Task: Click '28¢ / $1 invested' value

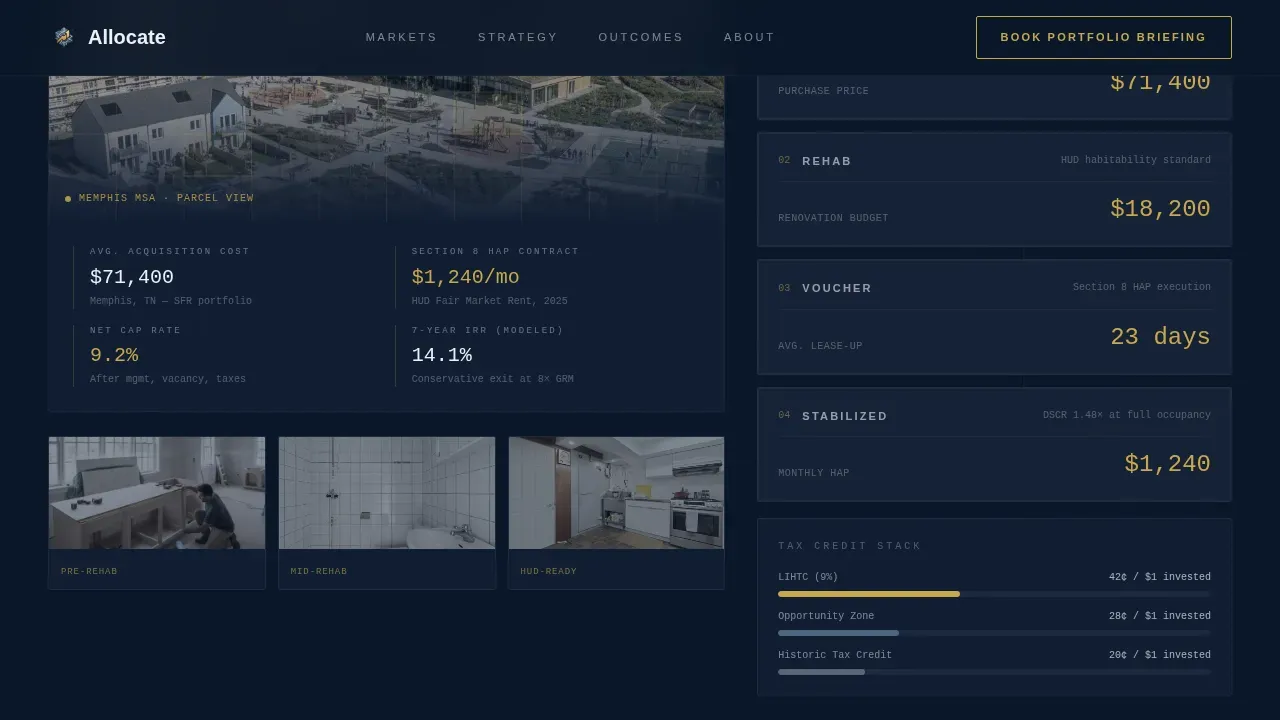Action: (x=1160, y=616)
